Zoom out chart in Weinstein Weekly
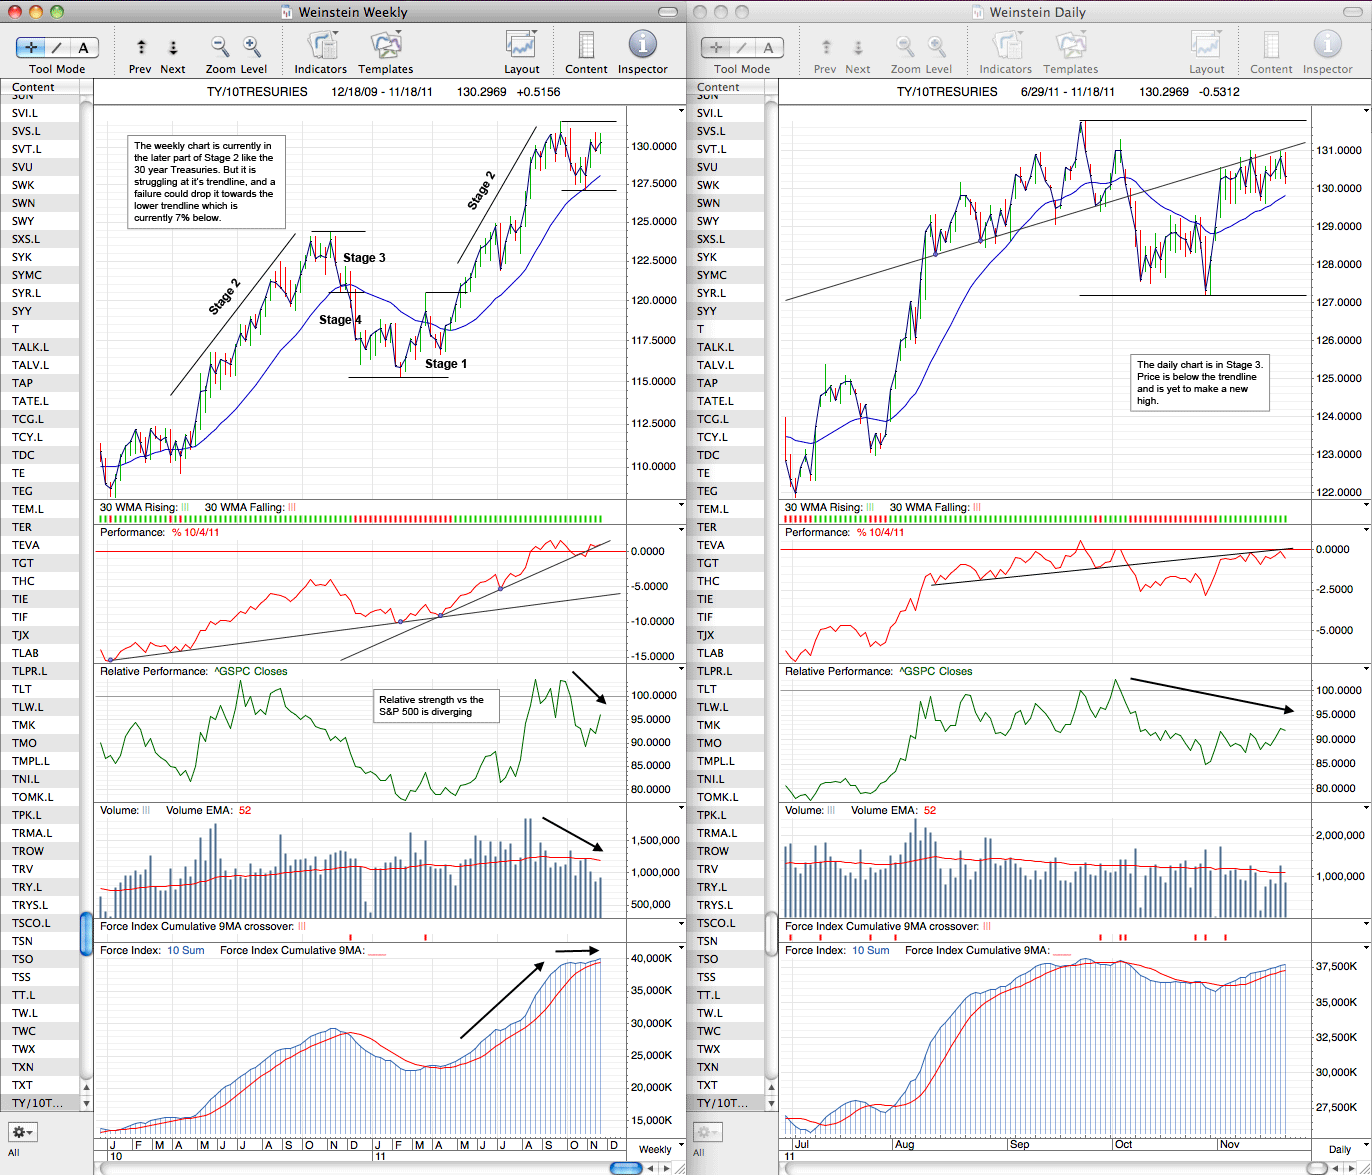This screenshot has width=1372, height=1175. pos(220,46)
